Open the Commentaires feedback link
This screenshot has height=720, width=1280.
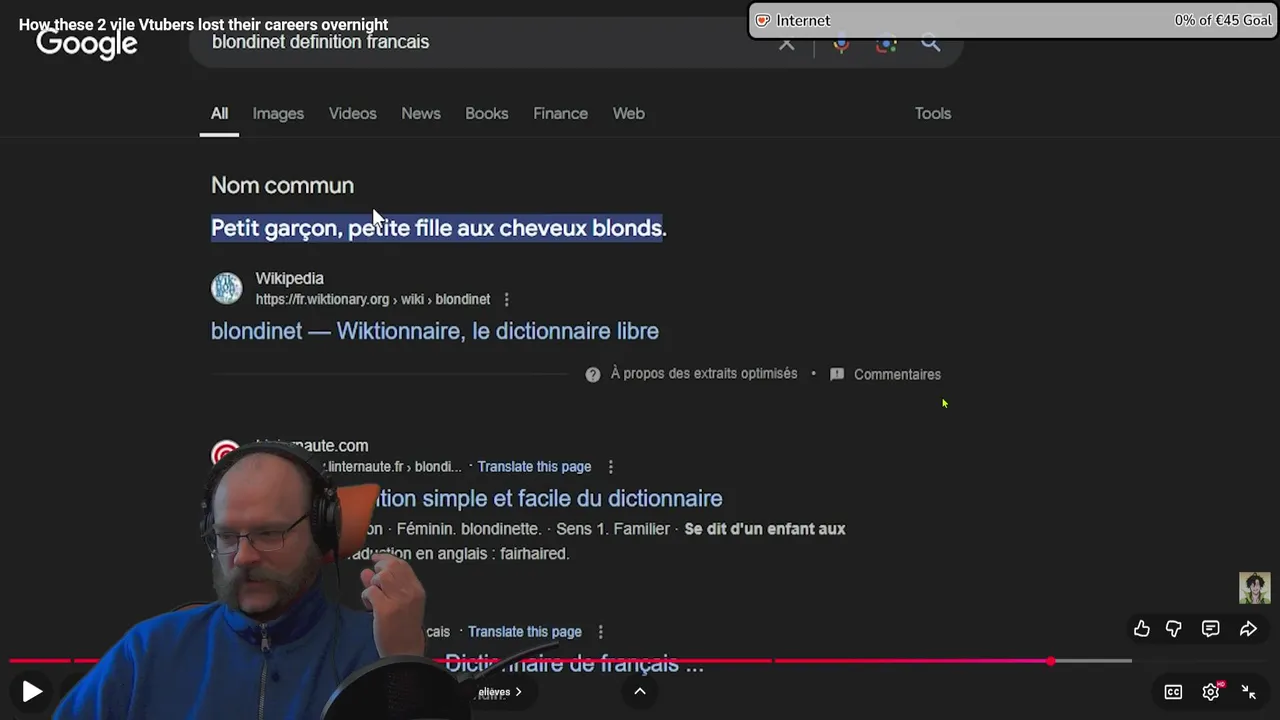(897, 375)
